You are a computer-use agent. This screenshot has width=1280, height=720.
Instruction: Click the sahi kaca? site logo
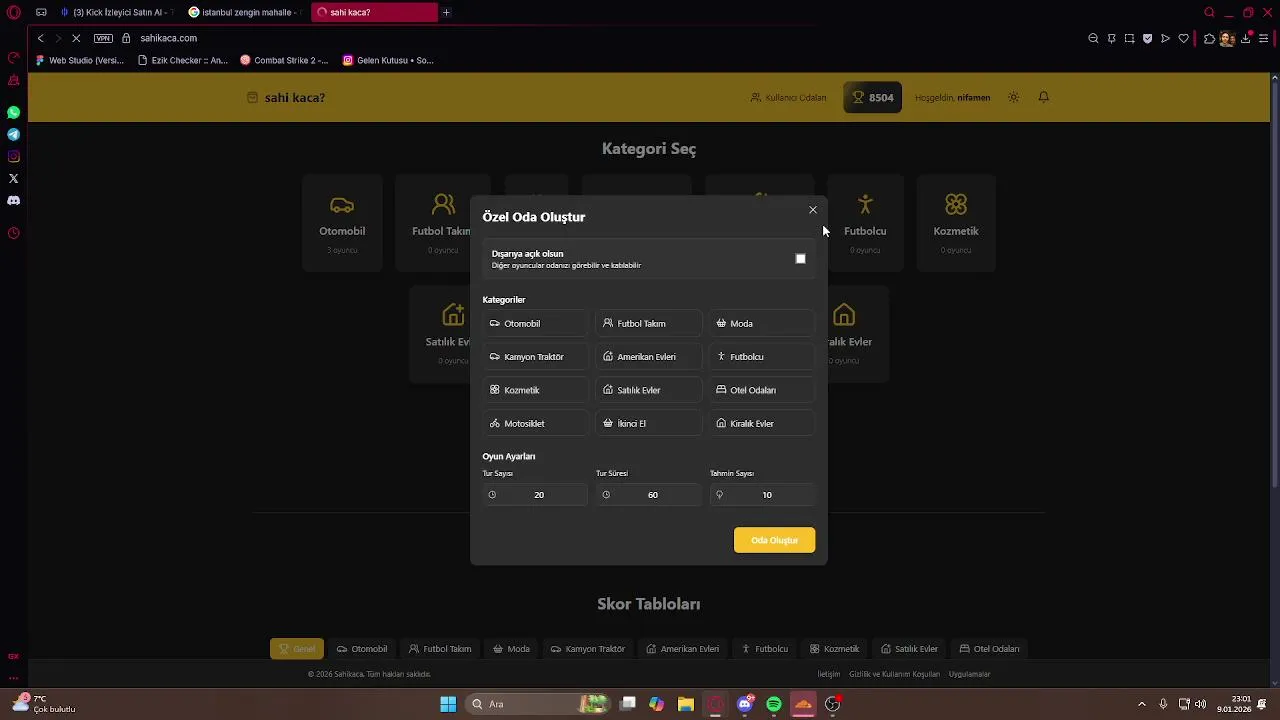coord(286,98)
